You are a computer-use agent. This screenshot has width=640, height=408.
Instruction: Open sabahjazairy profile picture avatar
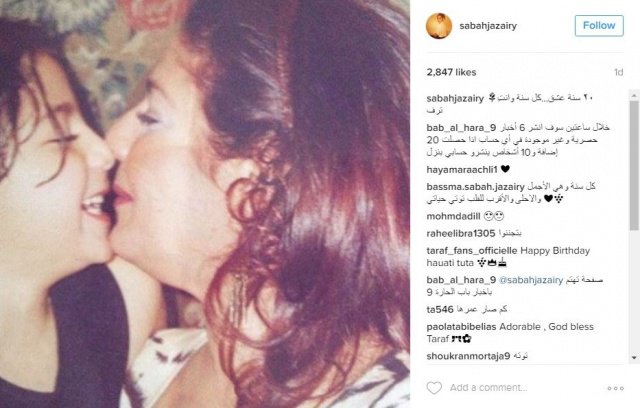coord(439,26)
